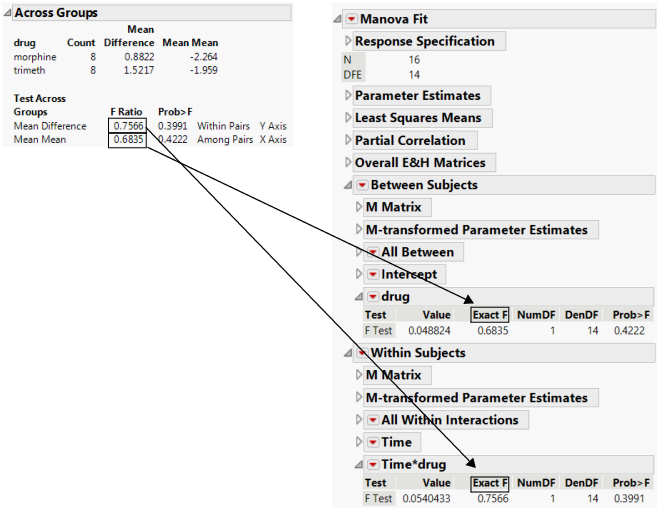Click Prob>F 0.3991 in Time*drug table
Viewport: 659px width, 510px height.
coord(629,499)
